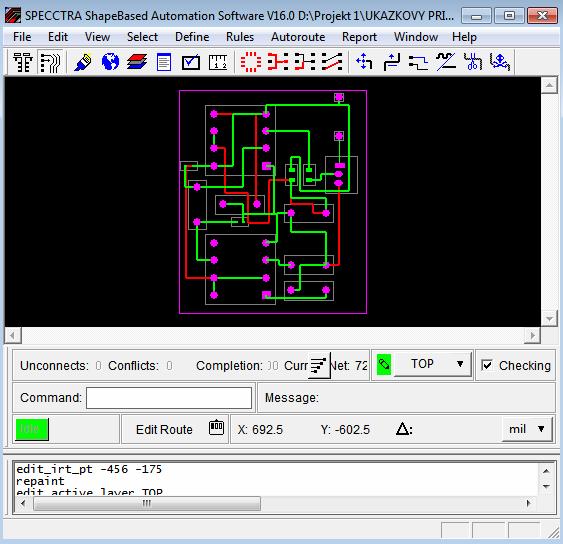Click the checkmark box toolbar icon
563x544 pixels.
(191, 62)
